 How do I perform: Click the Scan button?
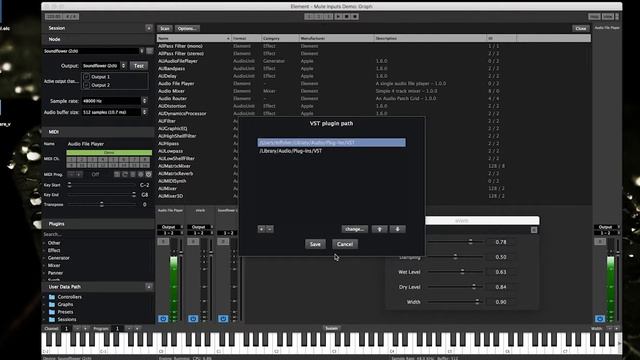pos(165,29)
